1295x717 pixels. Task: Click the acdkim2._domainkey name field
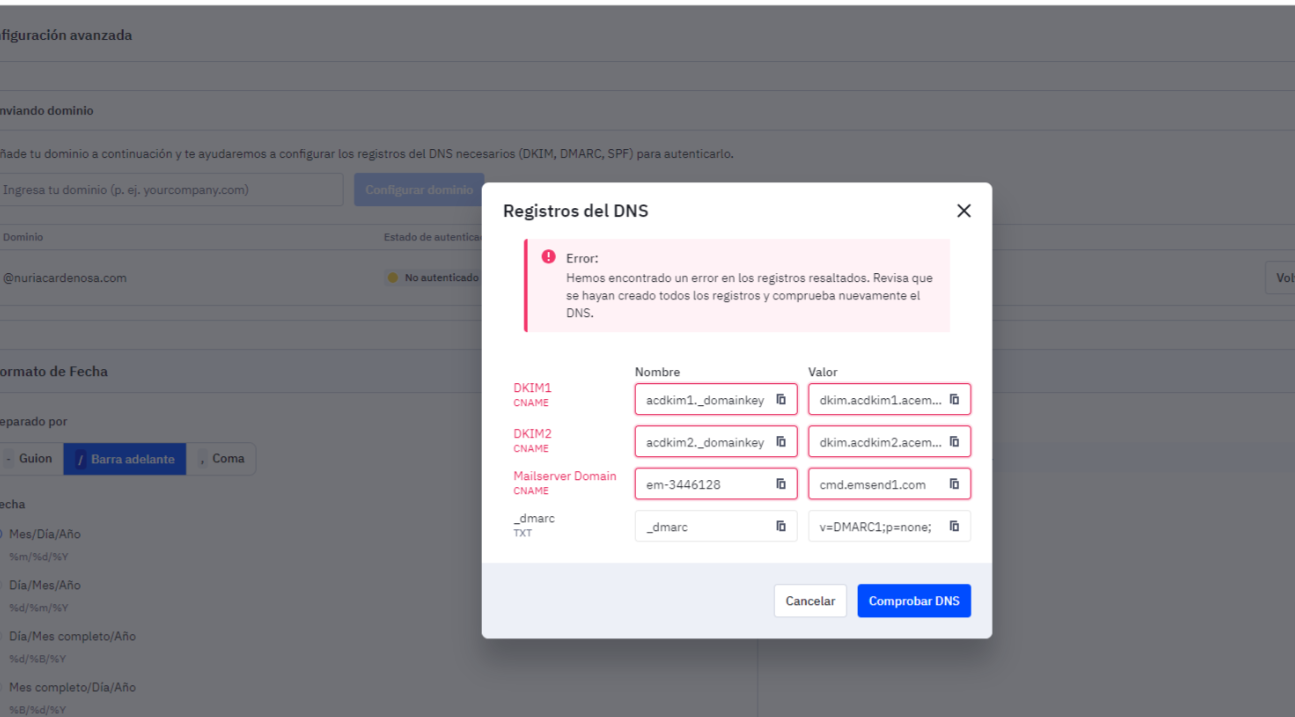point(716,441)
